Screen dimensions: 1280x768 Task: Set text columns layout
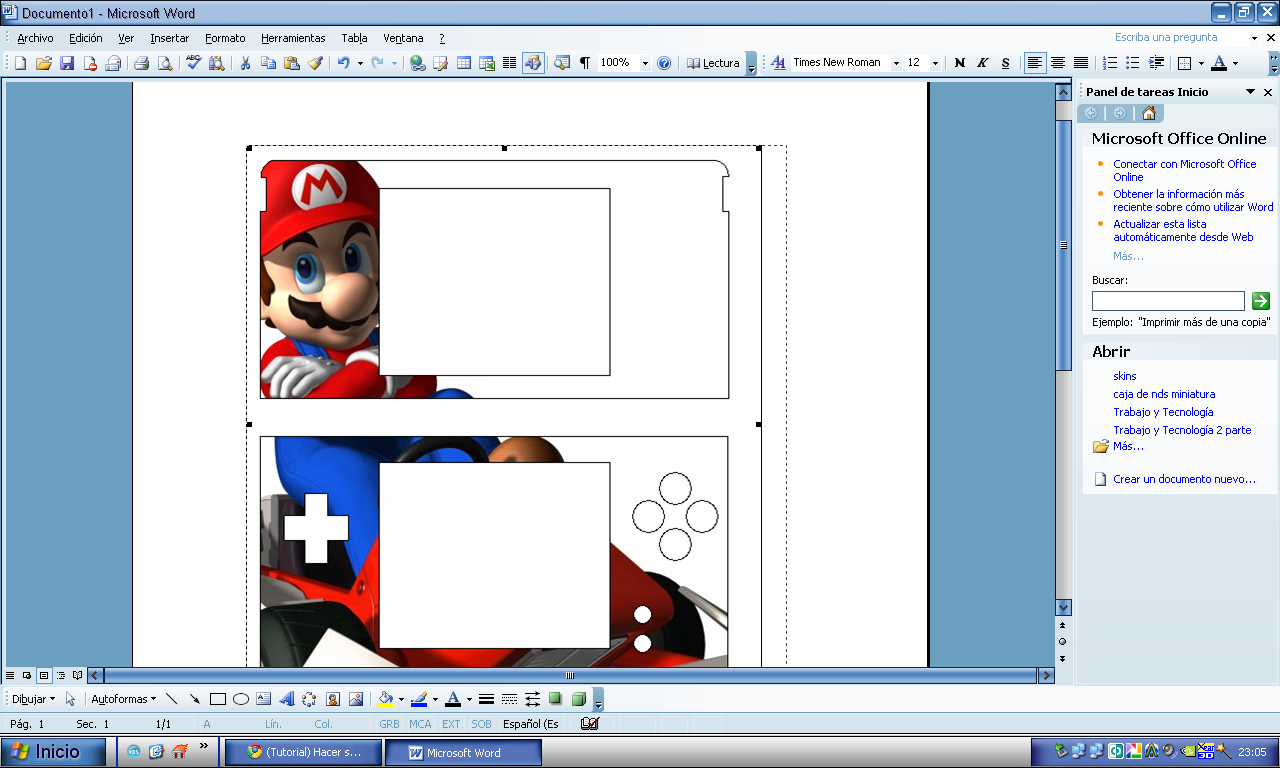click(x=509, y=63)
